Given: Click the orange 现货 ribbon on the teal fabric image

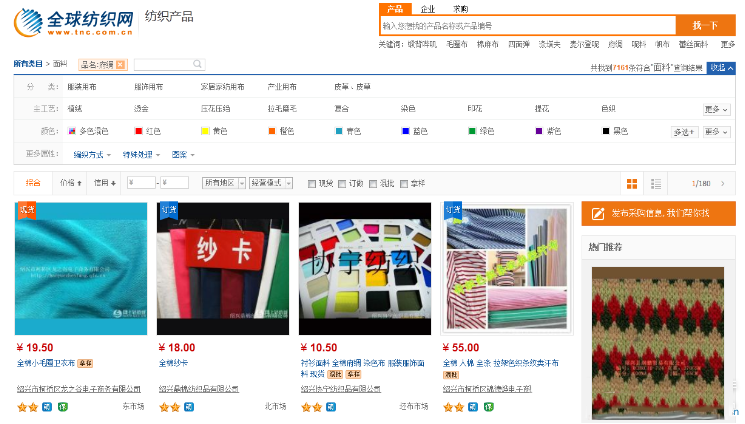Looking at the screenshot, I should [26, 210].
